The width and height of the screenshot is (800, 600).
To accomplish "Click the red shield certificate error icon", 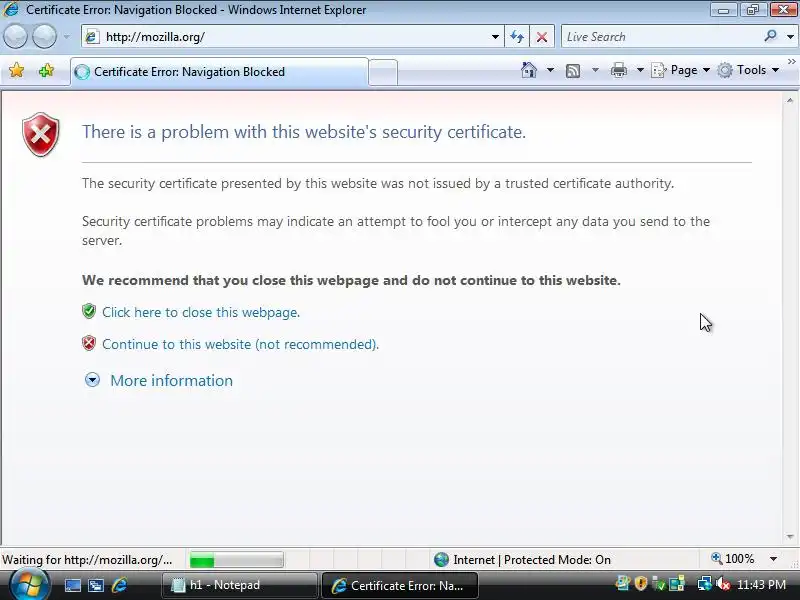I will [41, 135].
